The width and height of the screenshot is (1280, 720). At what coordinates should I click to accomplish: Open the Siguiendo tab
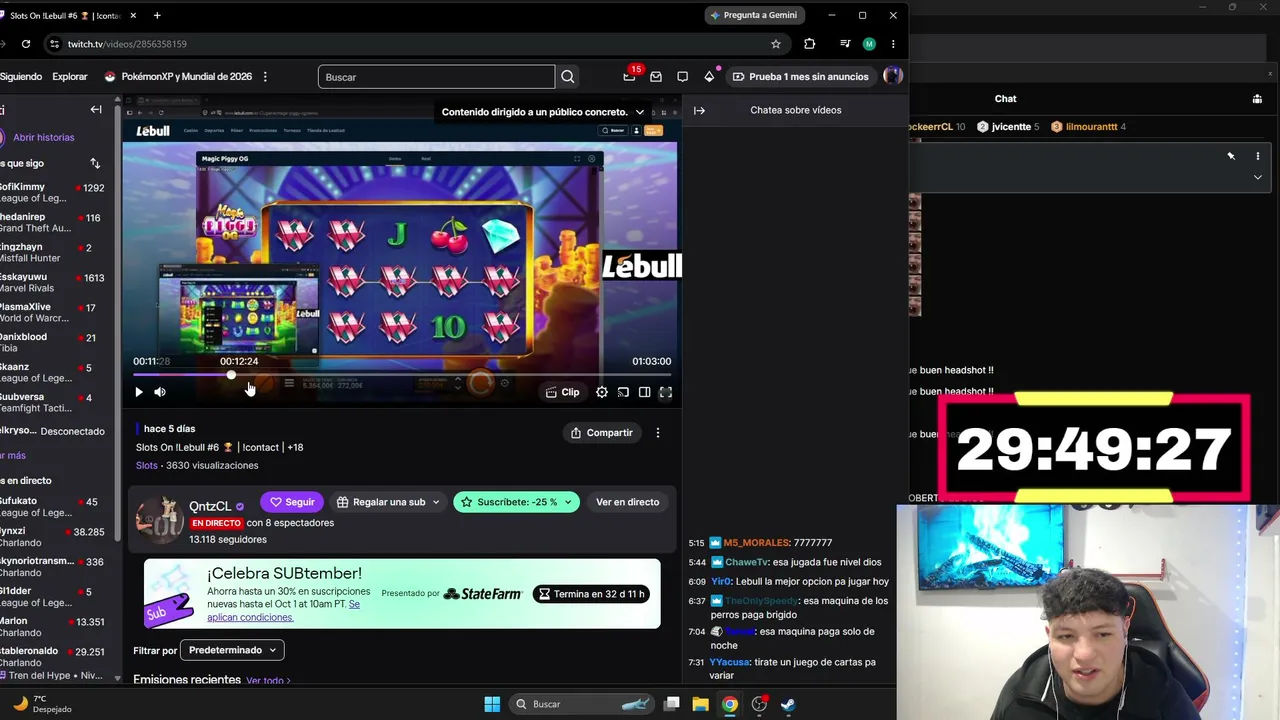click(x=21, y=77)
